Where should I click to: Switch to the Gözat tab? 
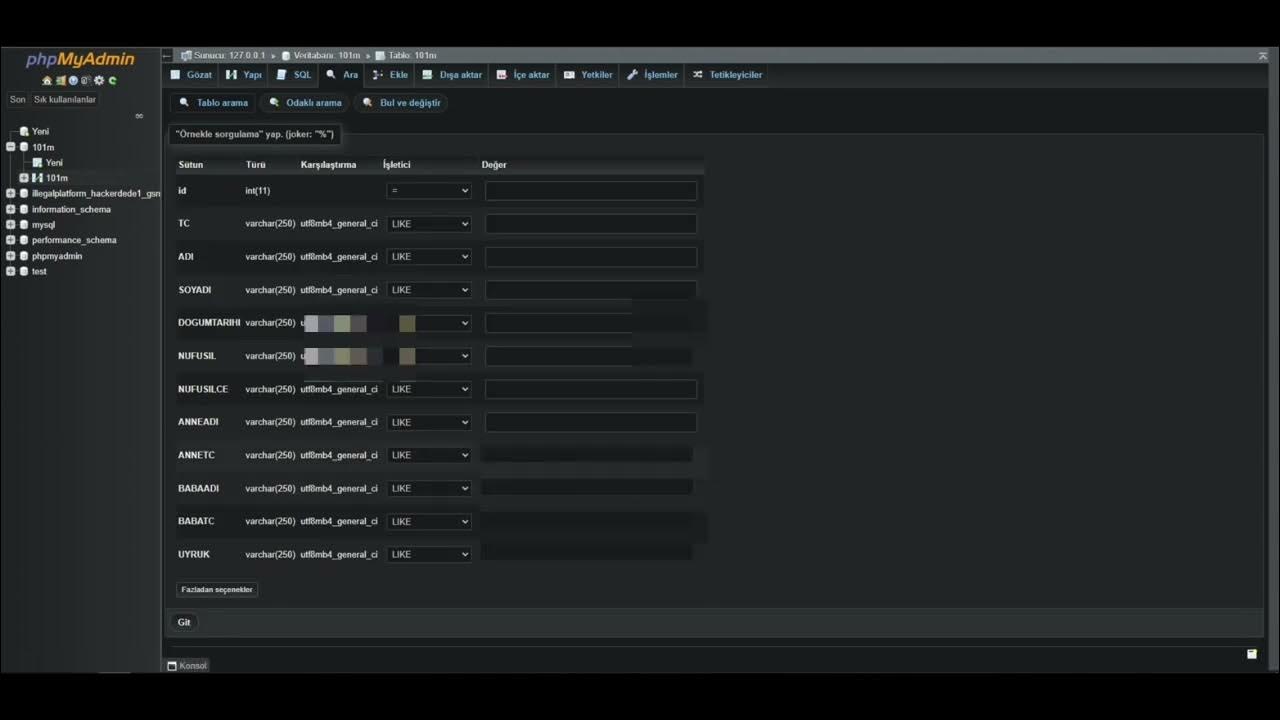191,75
